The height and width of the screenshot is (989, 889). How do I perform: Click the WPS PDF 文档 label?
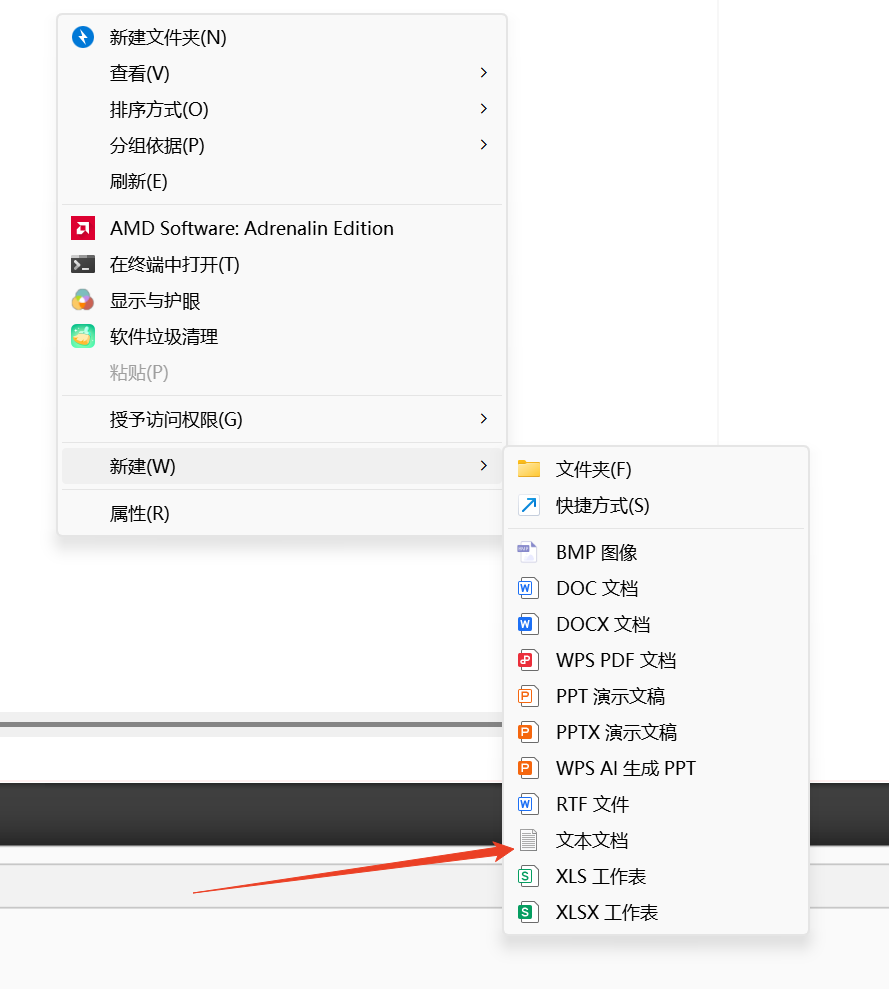(x=616, y=660)
